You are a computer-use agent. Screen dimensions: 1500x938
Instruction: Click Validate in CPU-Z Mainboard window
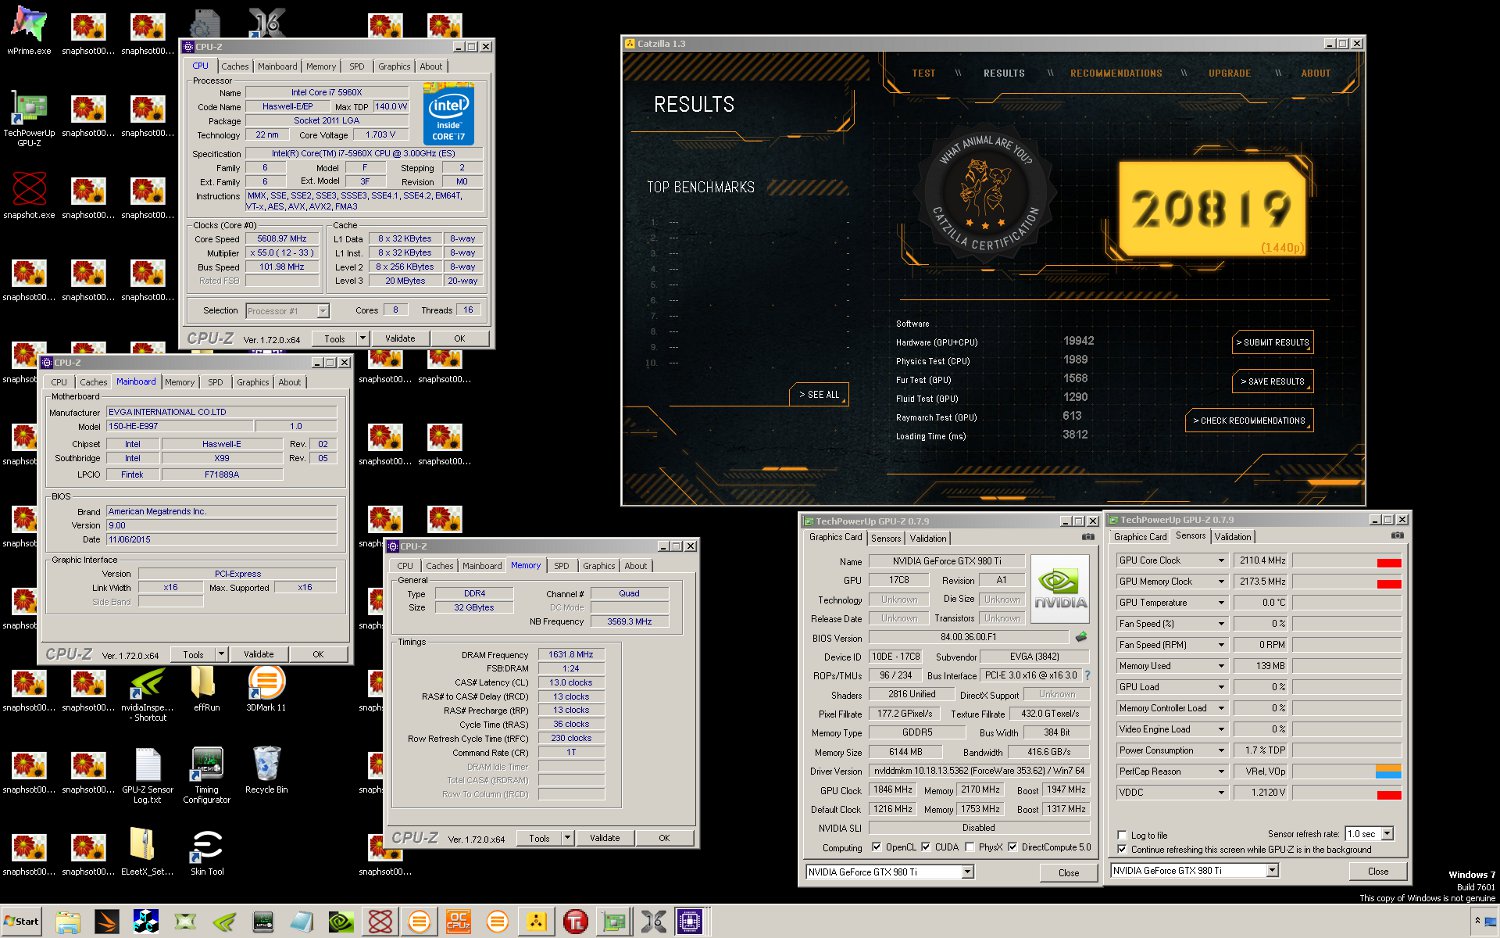[x=258, y=655]
